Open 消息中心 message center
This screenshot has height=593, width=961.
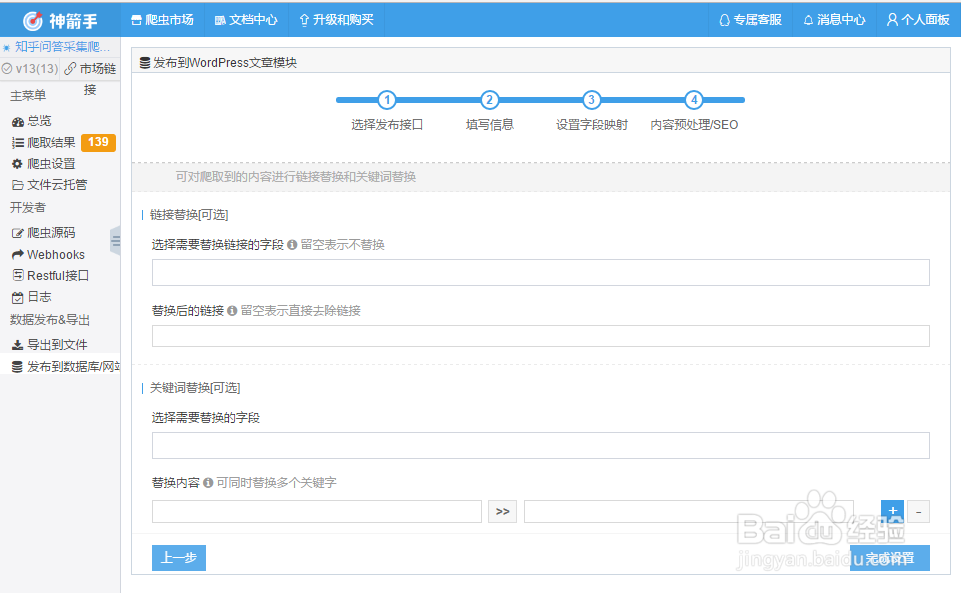[833, 18]
